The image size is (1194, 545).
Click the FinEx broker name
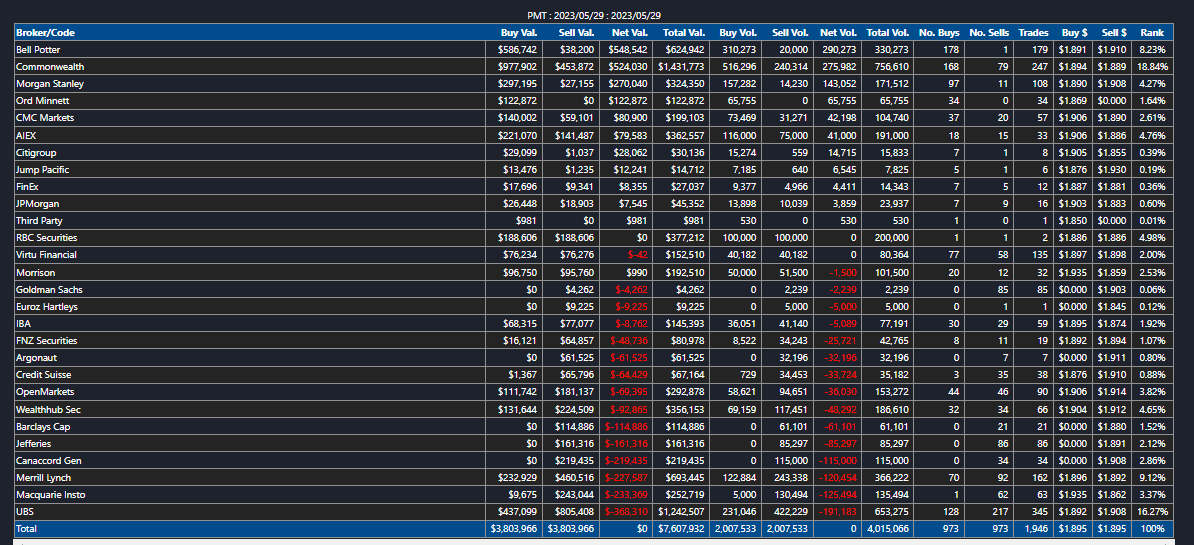click(x=28, y=186)
